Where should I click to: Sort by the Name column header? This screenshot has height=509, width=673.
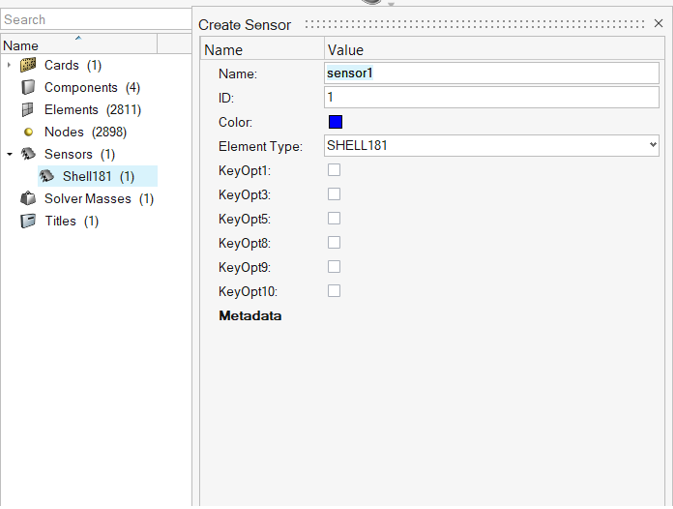78,45
